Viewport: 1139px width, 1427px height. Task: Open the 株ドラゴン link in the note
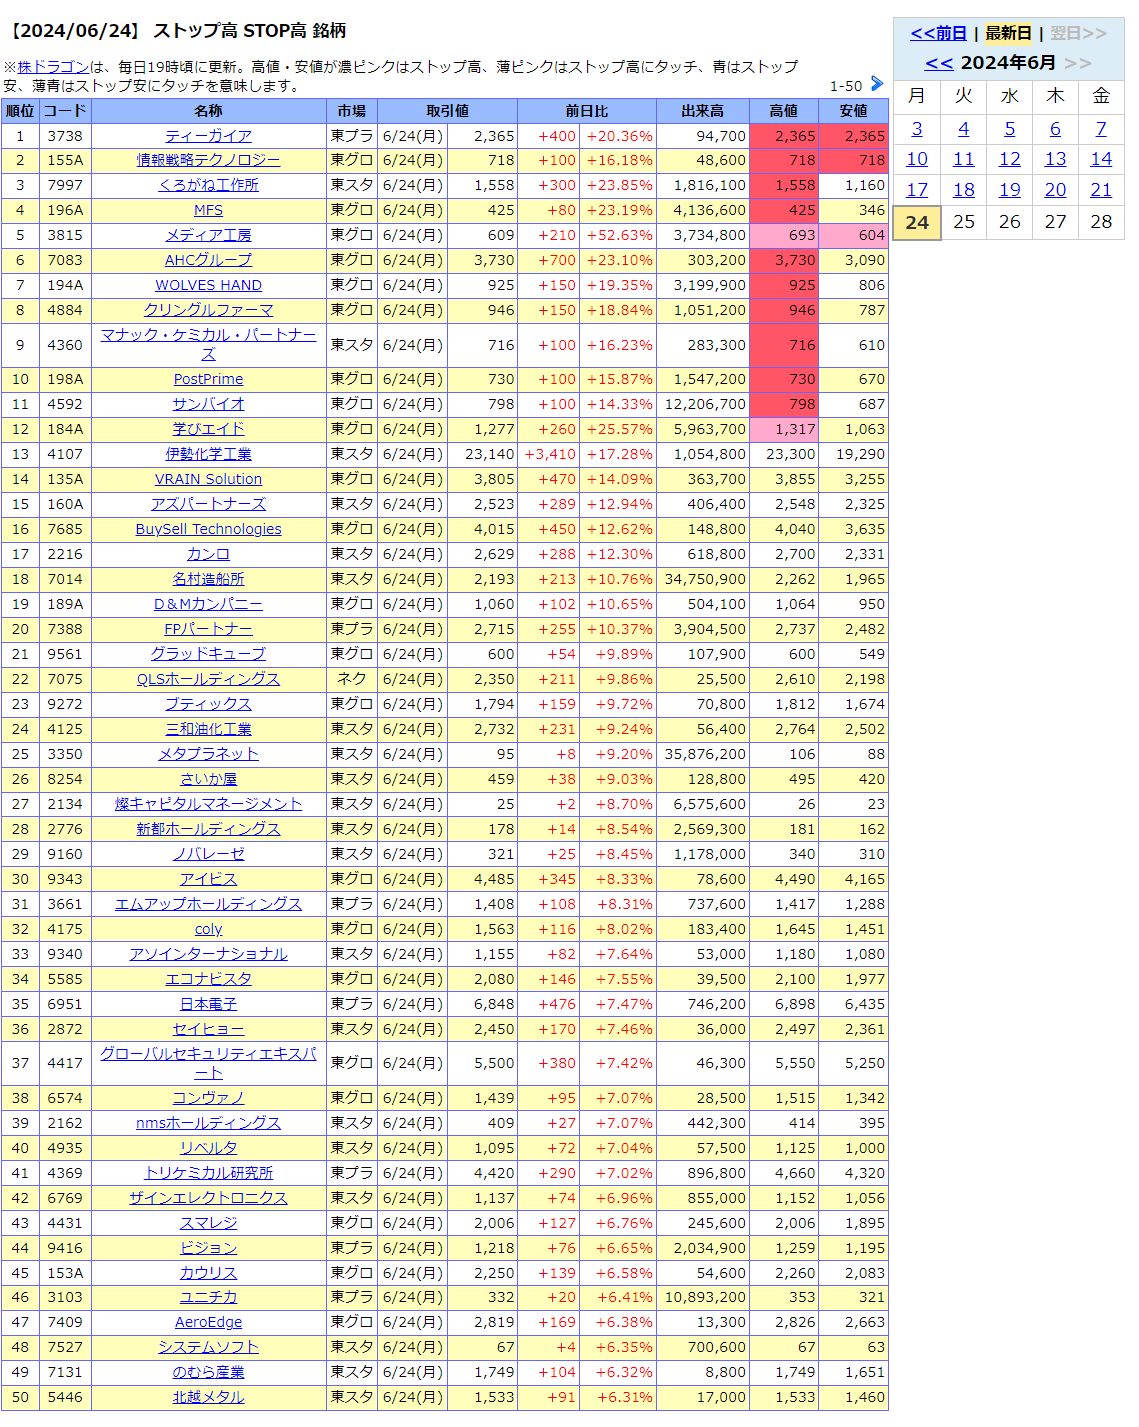(x=53, y=67)
